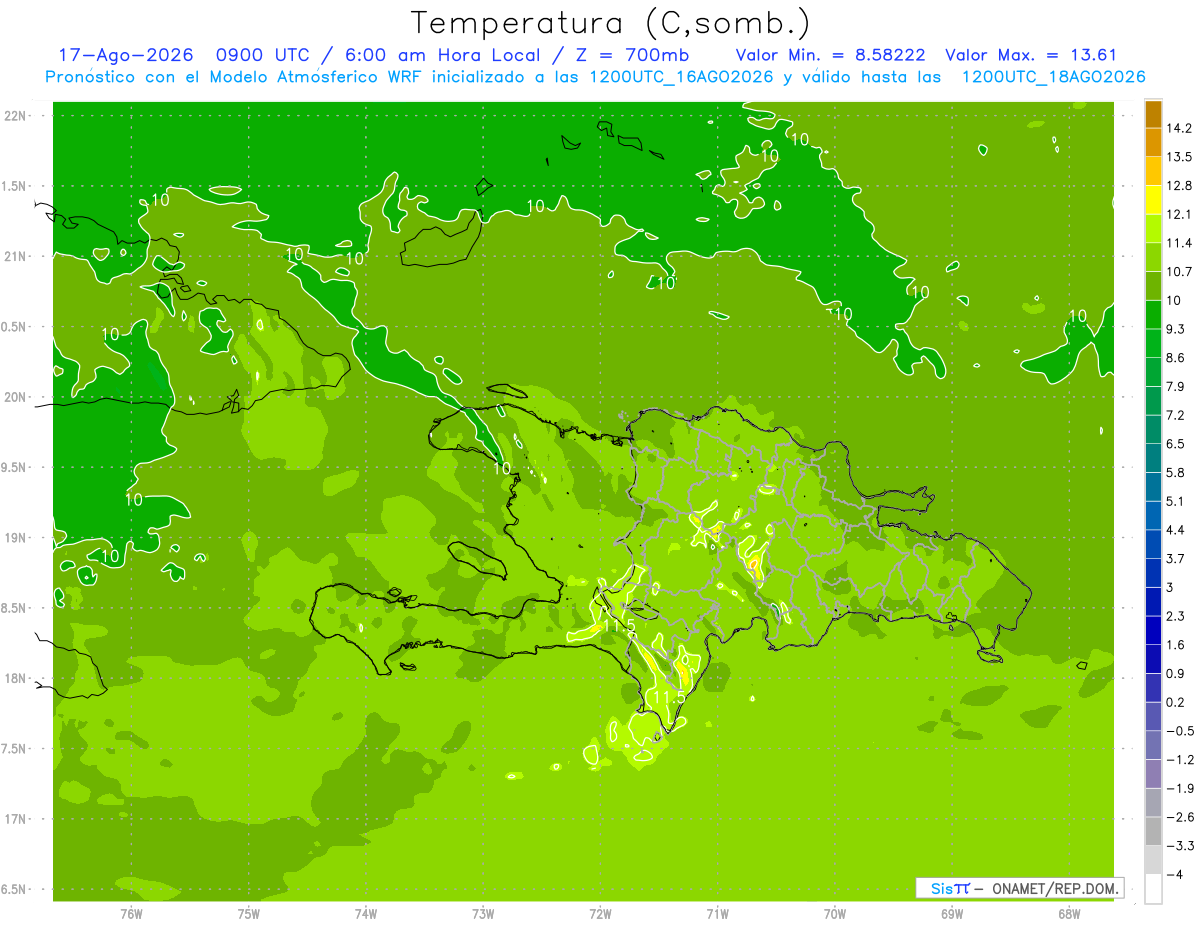
Task: Pick gray swatch between -3.3 and -2.6
Action: point(1153,831)
